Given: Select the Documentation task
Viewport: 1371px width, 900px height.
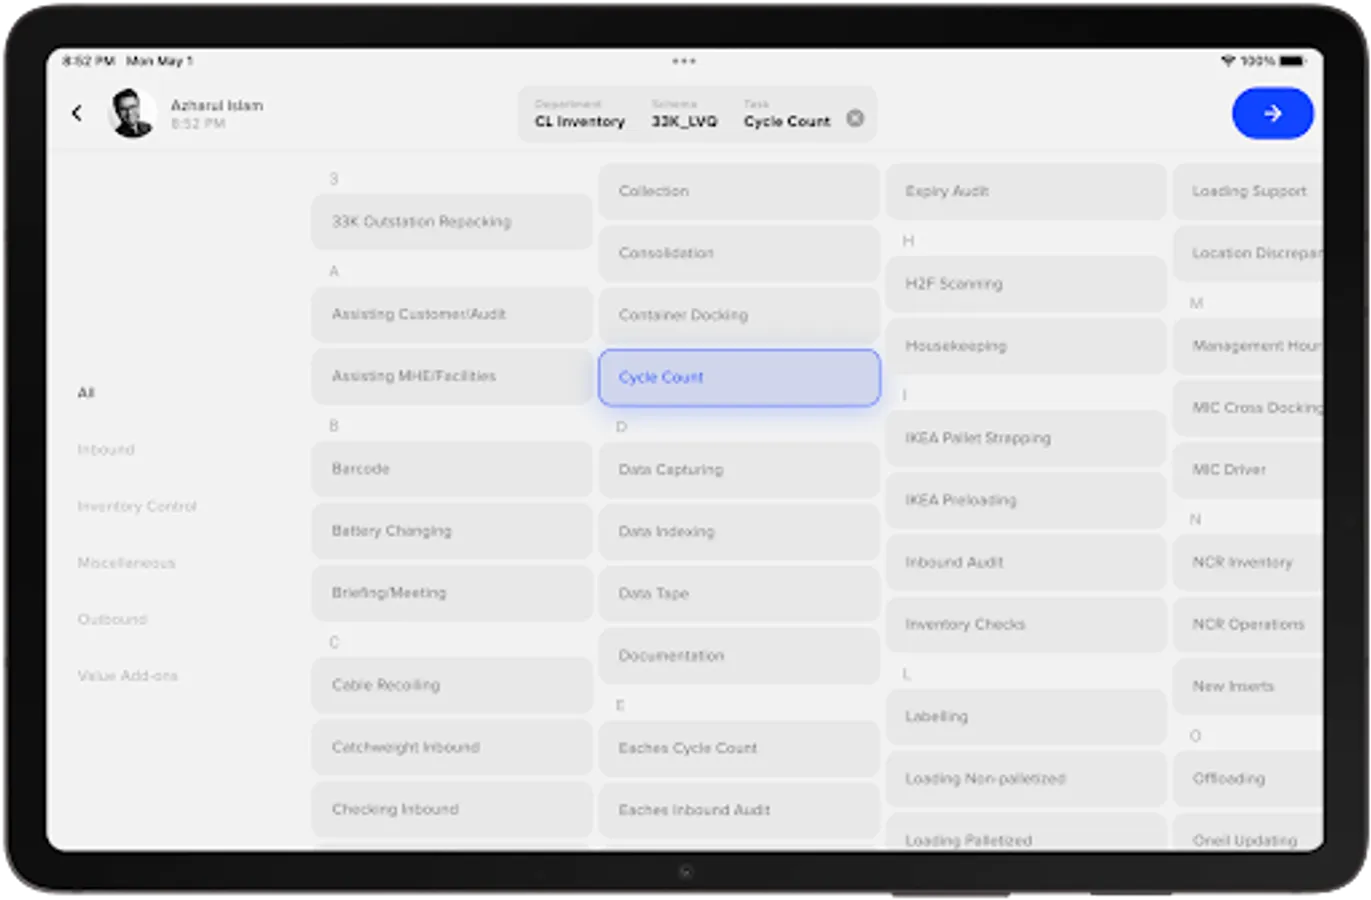Looking at the screenshot, I should [x=739, y=656].
